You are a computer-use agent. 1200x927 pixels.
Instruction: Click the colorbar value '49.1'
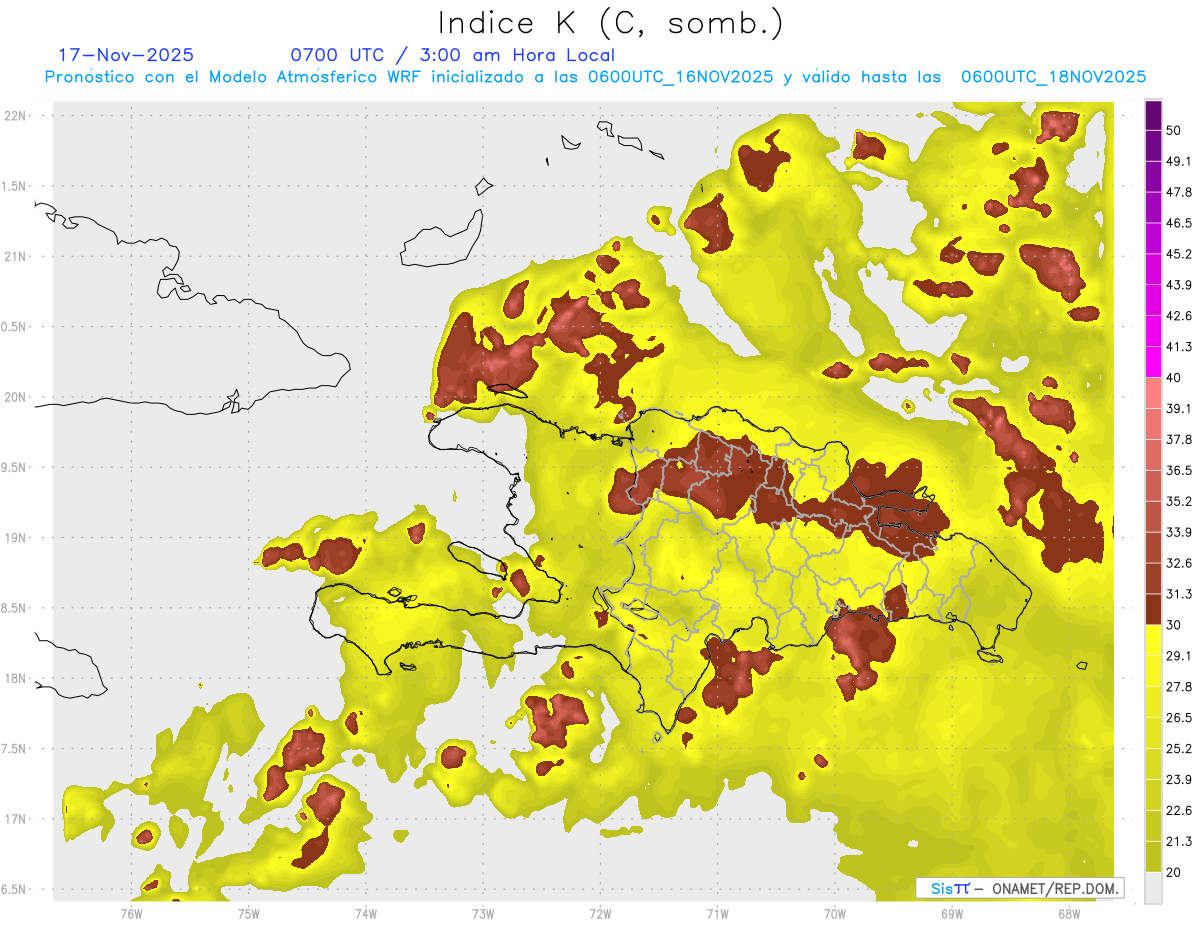[x=1179, y=161]
